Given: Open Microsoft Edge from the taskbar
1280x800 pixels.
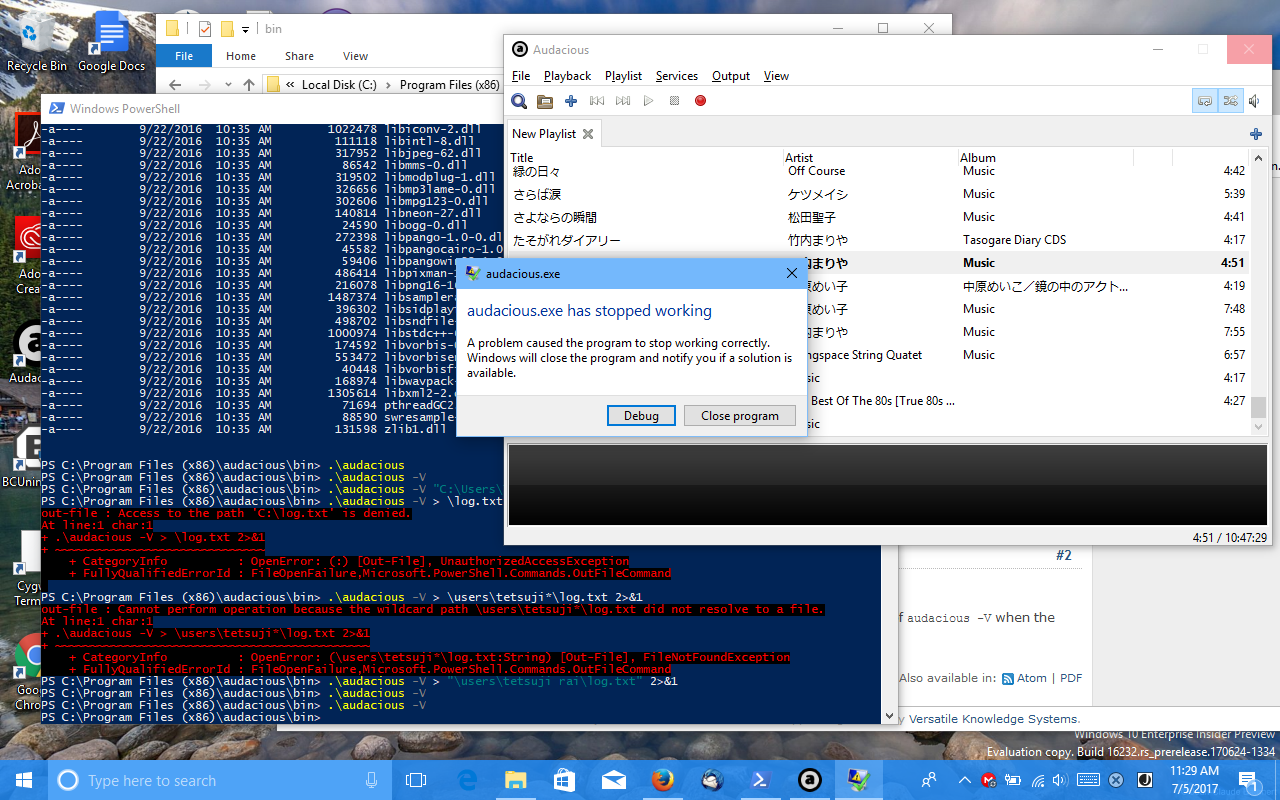Looking at the screenshot, I should click(466, 780).
